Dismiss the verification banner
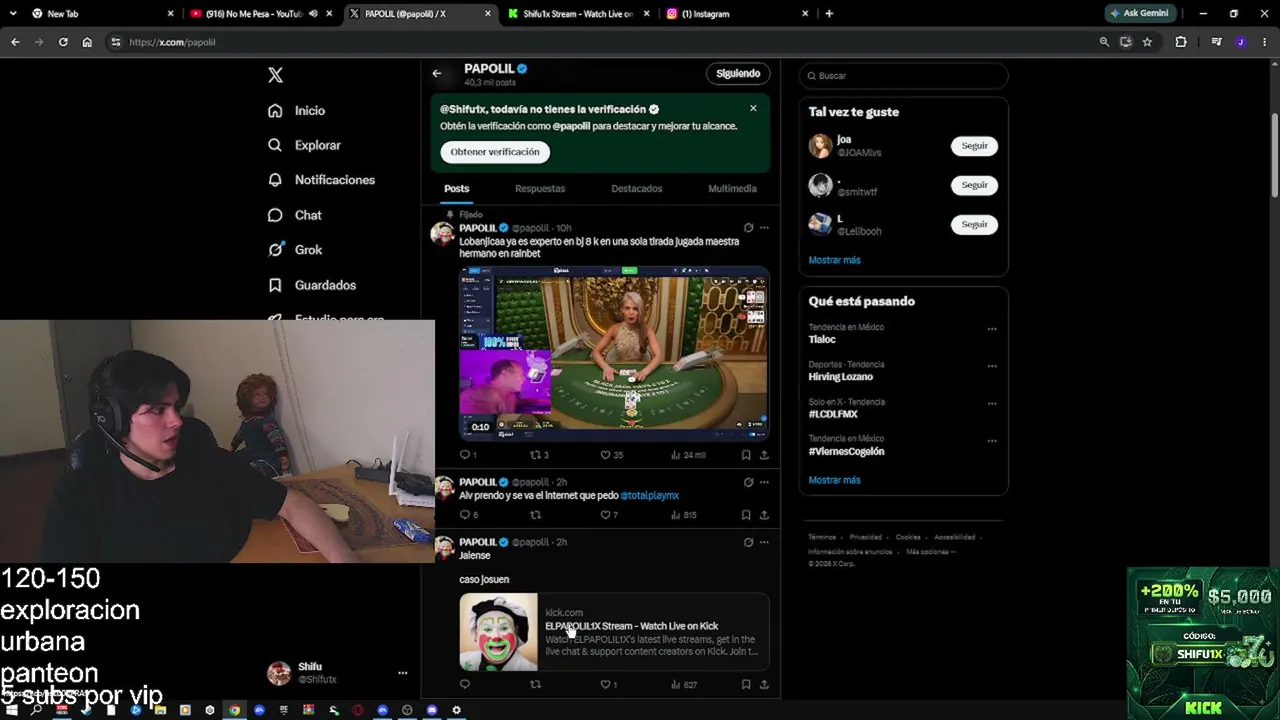This screenshot has height=720, width=1280. point(753,108)
